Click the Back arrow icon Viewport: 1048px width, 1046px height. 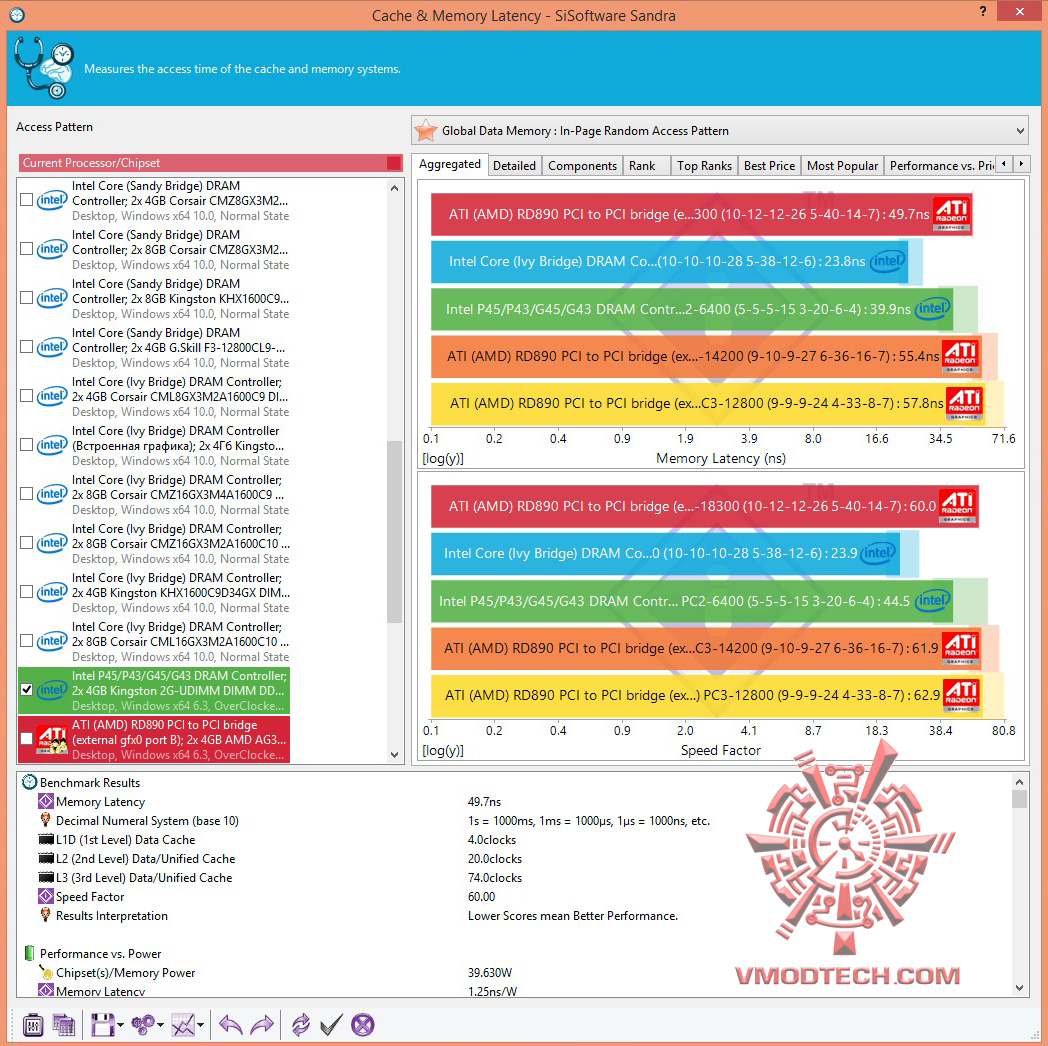(x=231, y=1024)
